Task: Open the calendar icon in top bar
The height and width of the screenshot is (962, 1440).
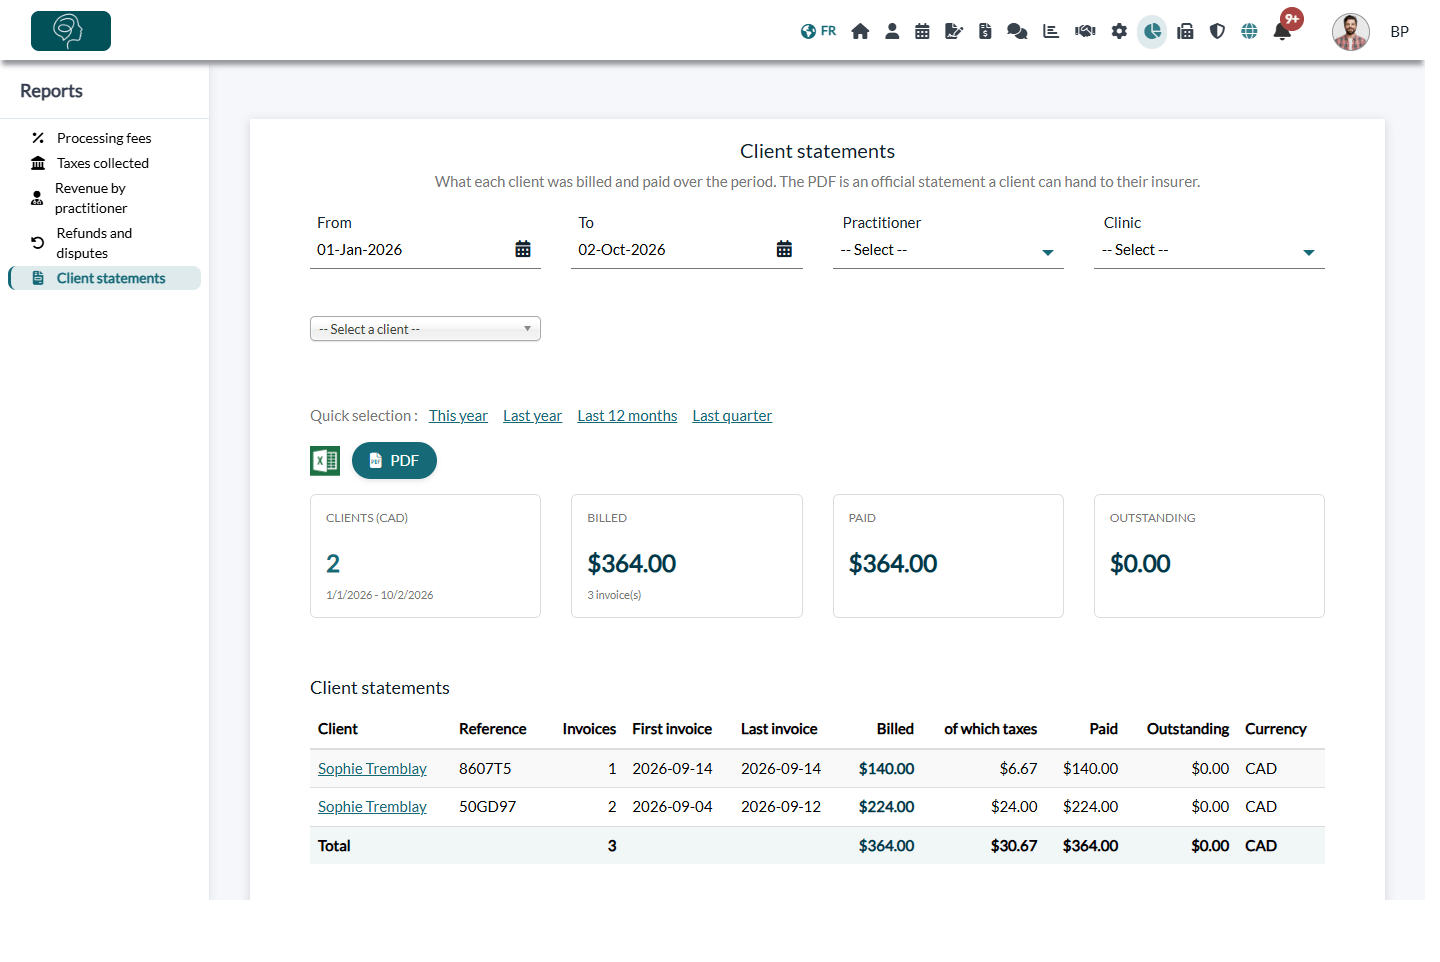Action: [x=922, y=31]
